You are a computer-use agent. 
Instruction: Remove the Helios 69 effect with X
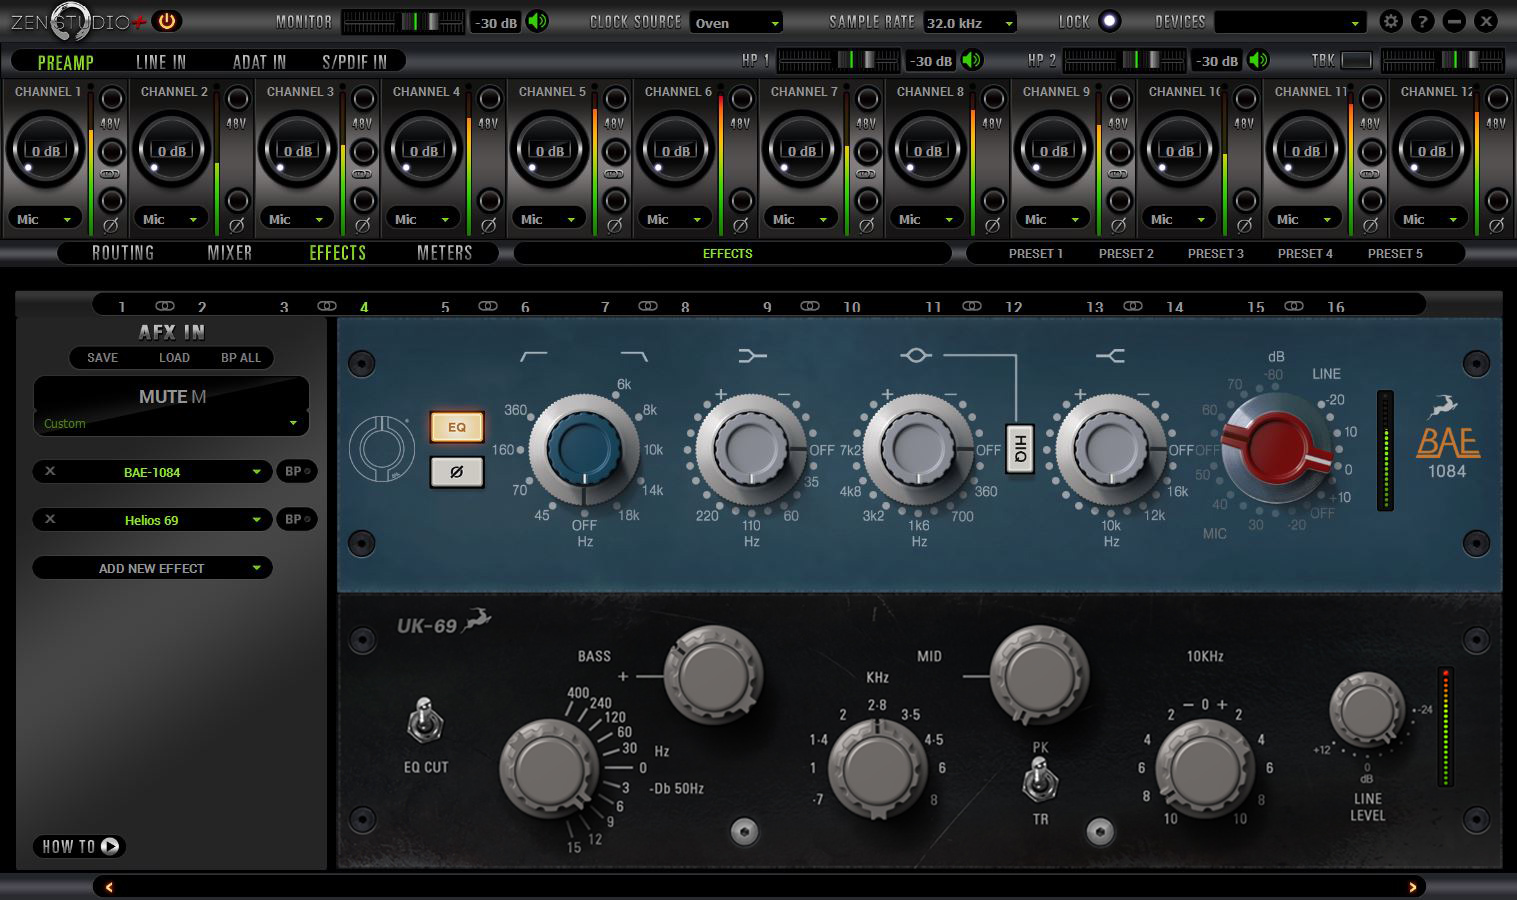50,520
